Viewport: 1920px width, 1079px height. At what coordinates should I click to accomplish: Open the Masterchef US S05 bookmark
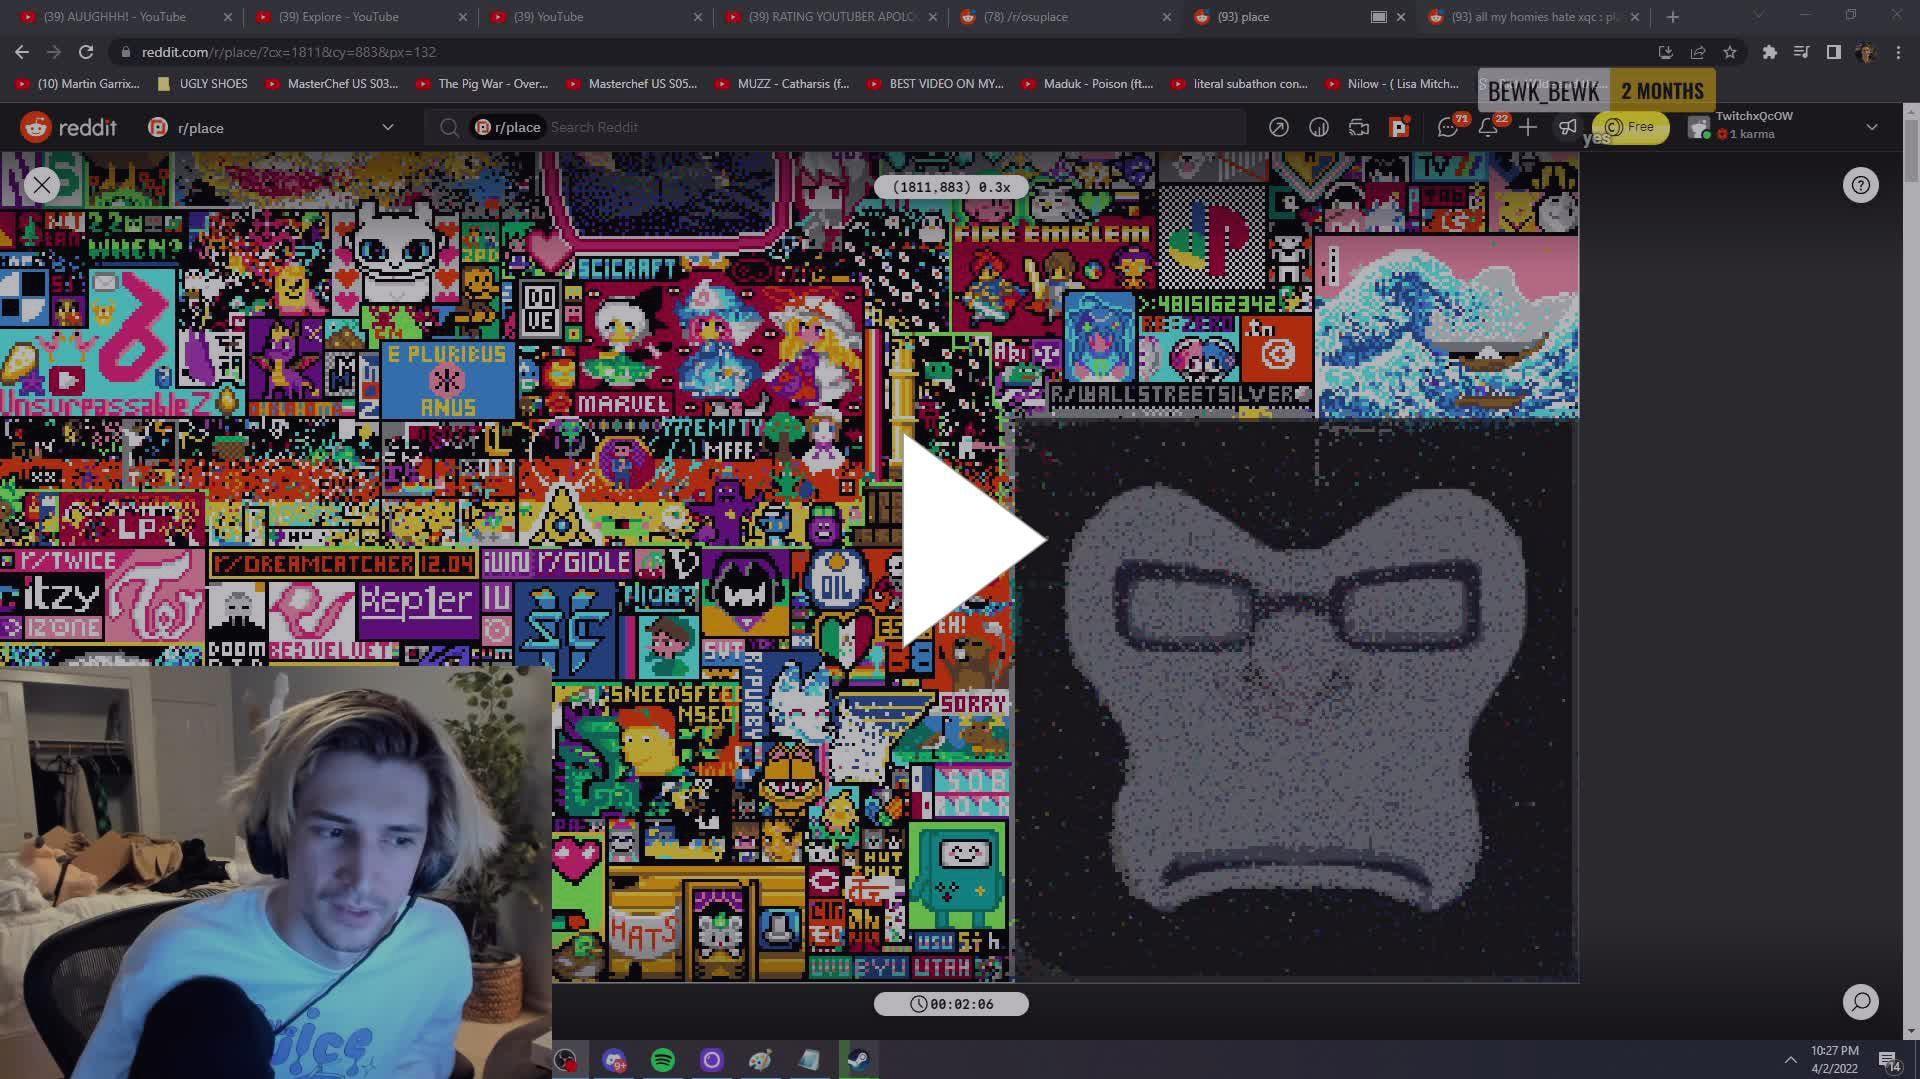coord(632,84)
